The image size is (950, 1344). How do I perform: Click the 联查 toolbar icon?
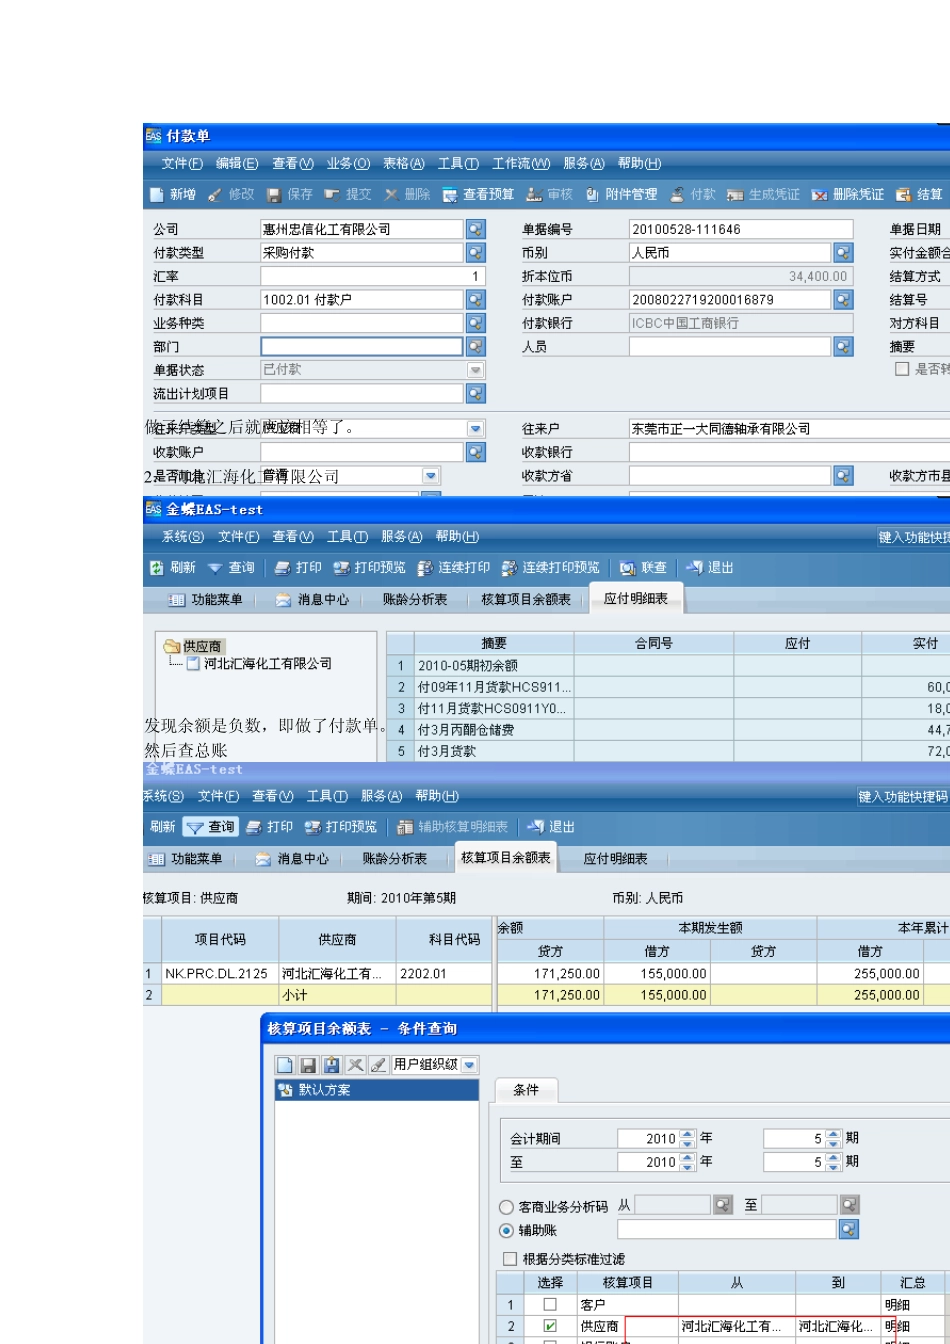point(627,568)
